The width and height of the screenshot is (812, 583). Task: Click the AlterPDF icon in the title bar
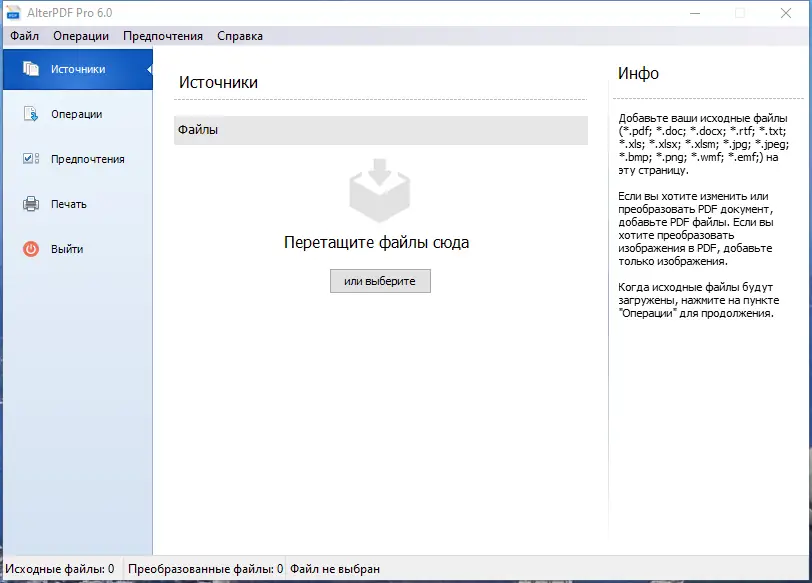[13, 13]
